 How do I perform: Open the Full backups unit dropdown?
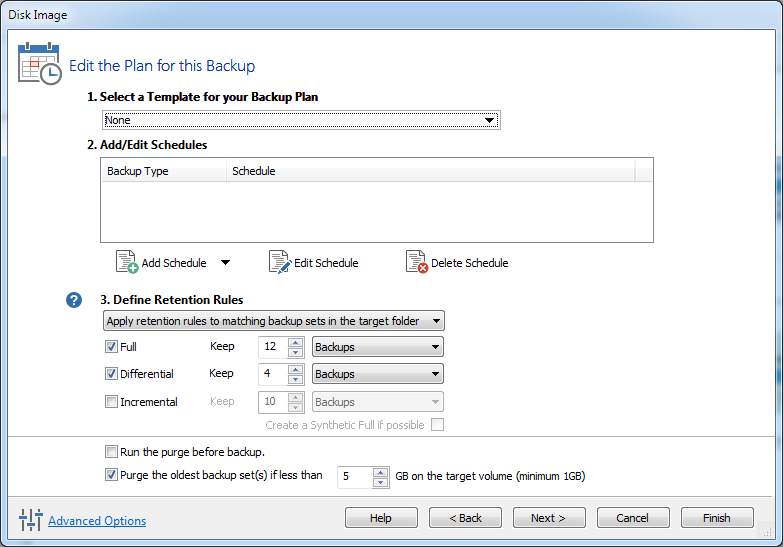378,347
